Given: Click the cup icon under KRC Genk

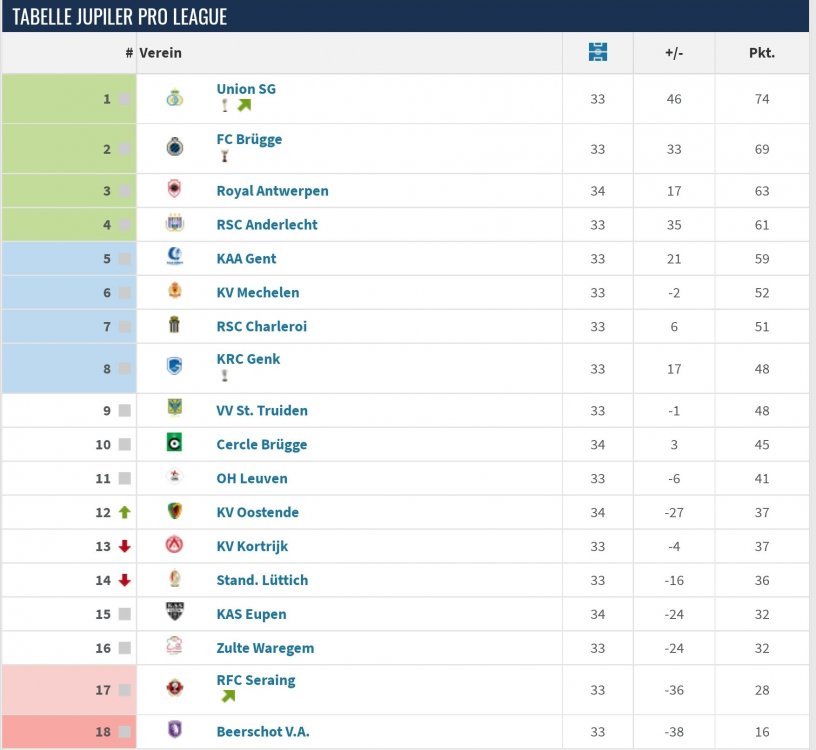Looking at the screenshot, I should 225,375.
